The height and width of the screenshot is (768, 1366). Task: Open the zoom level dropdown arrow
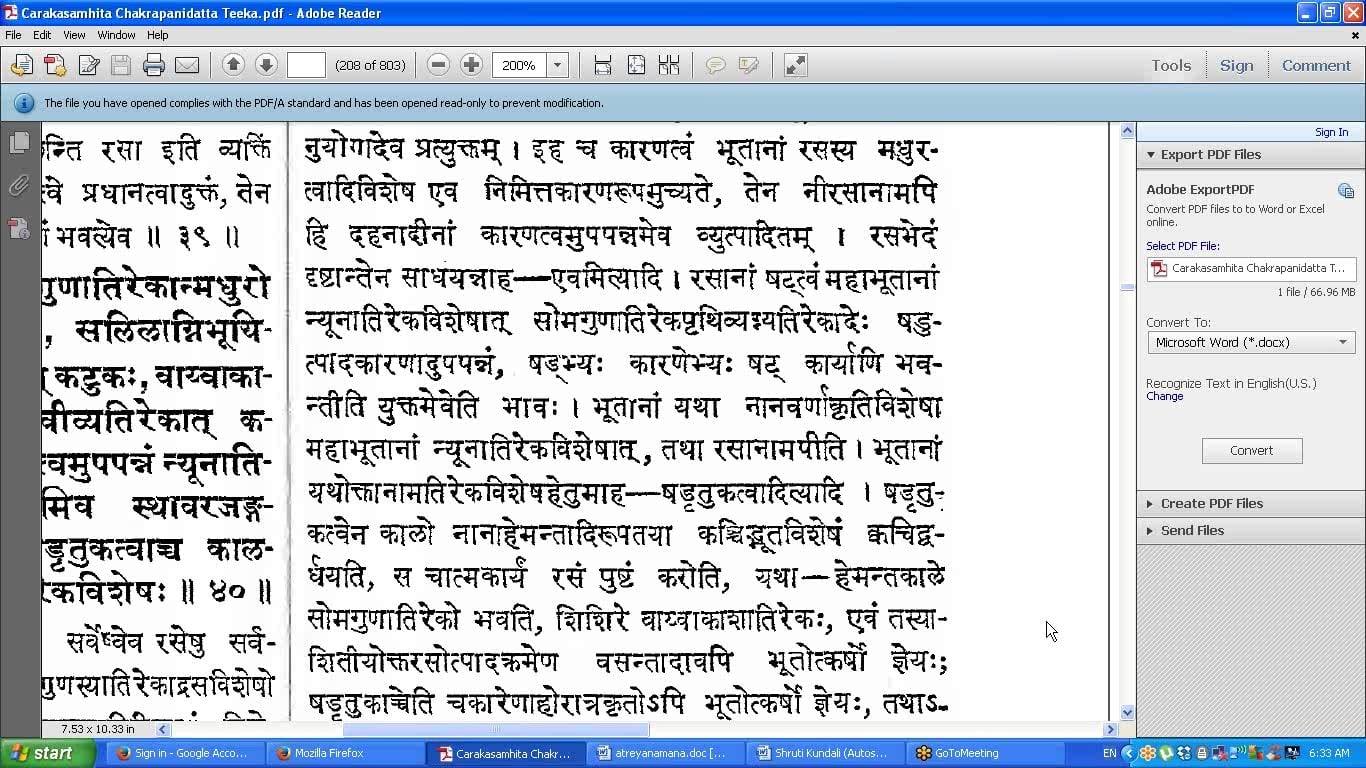pos(558,65)
